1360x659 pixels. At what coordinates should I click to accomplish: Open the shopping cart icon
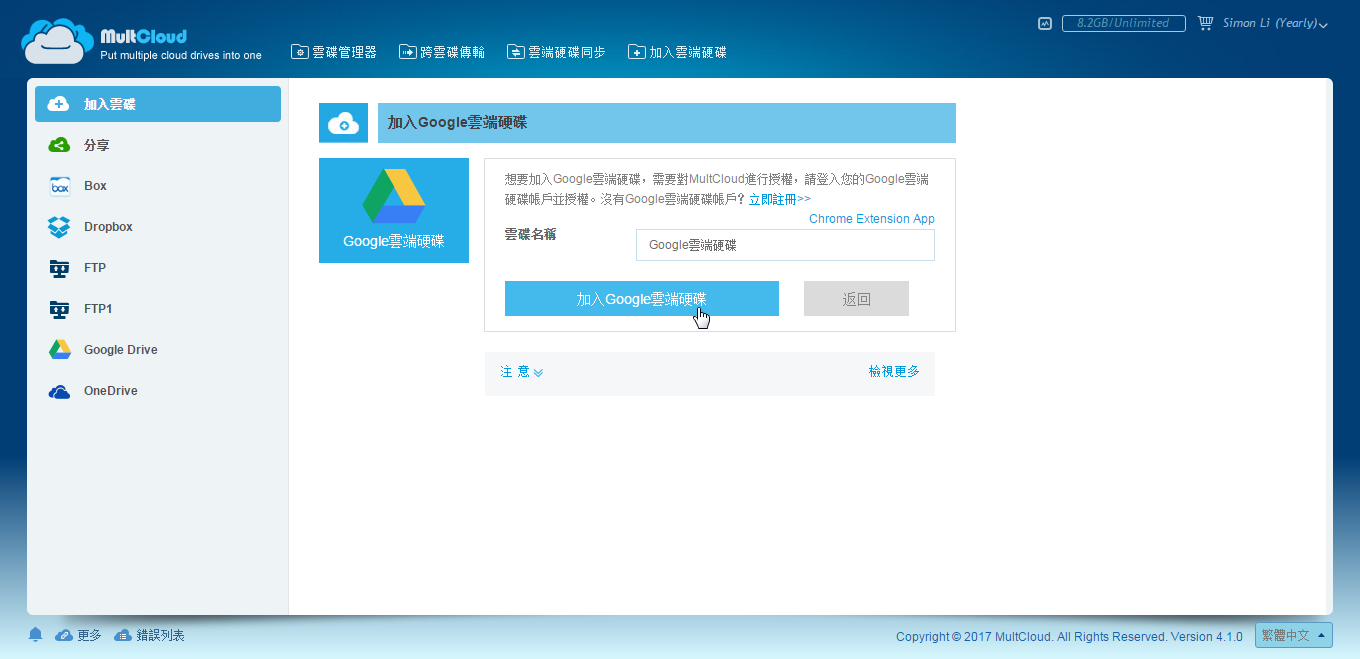1205,23
